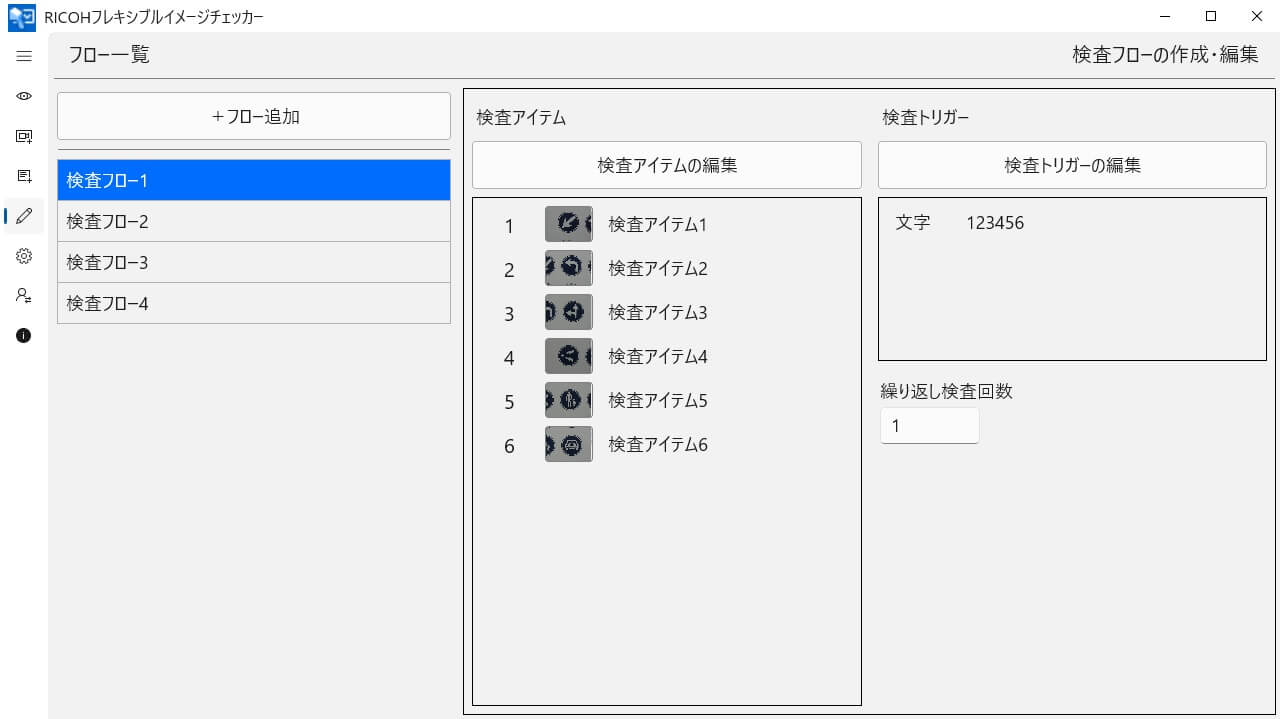Select 検査フロー1 in the flow list
The height and width of the screenshot is (719, 1280).
pos(254,181)
